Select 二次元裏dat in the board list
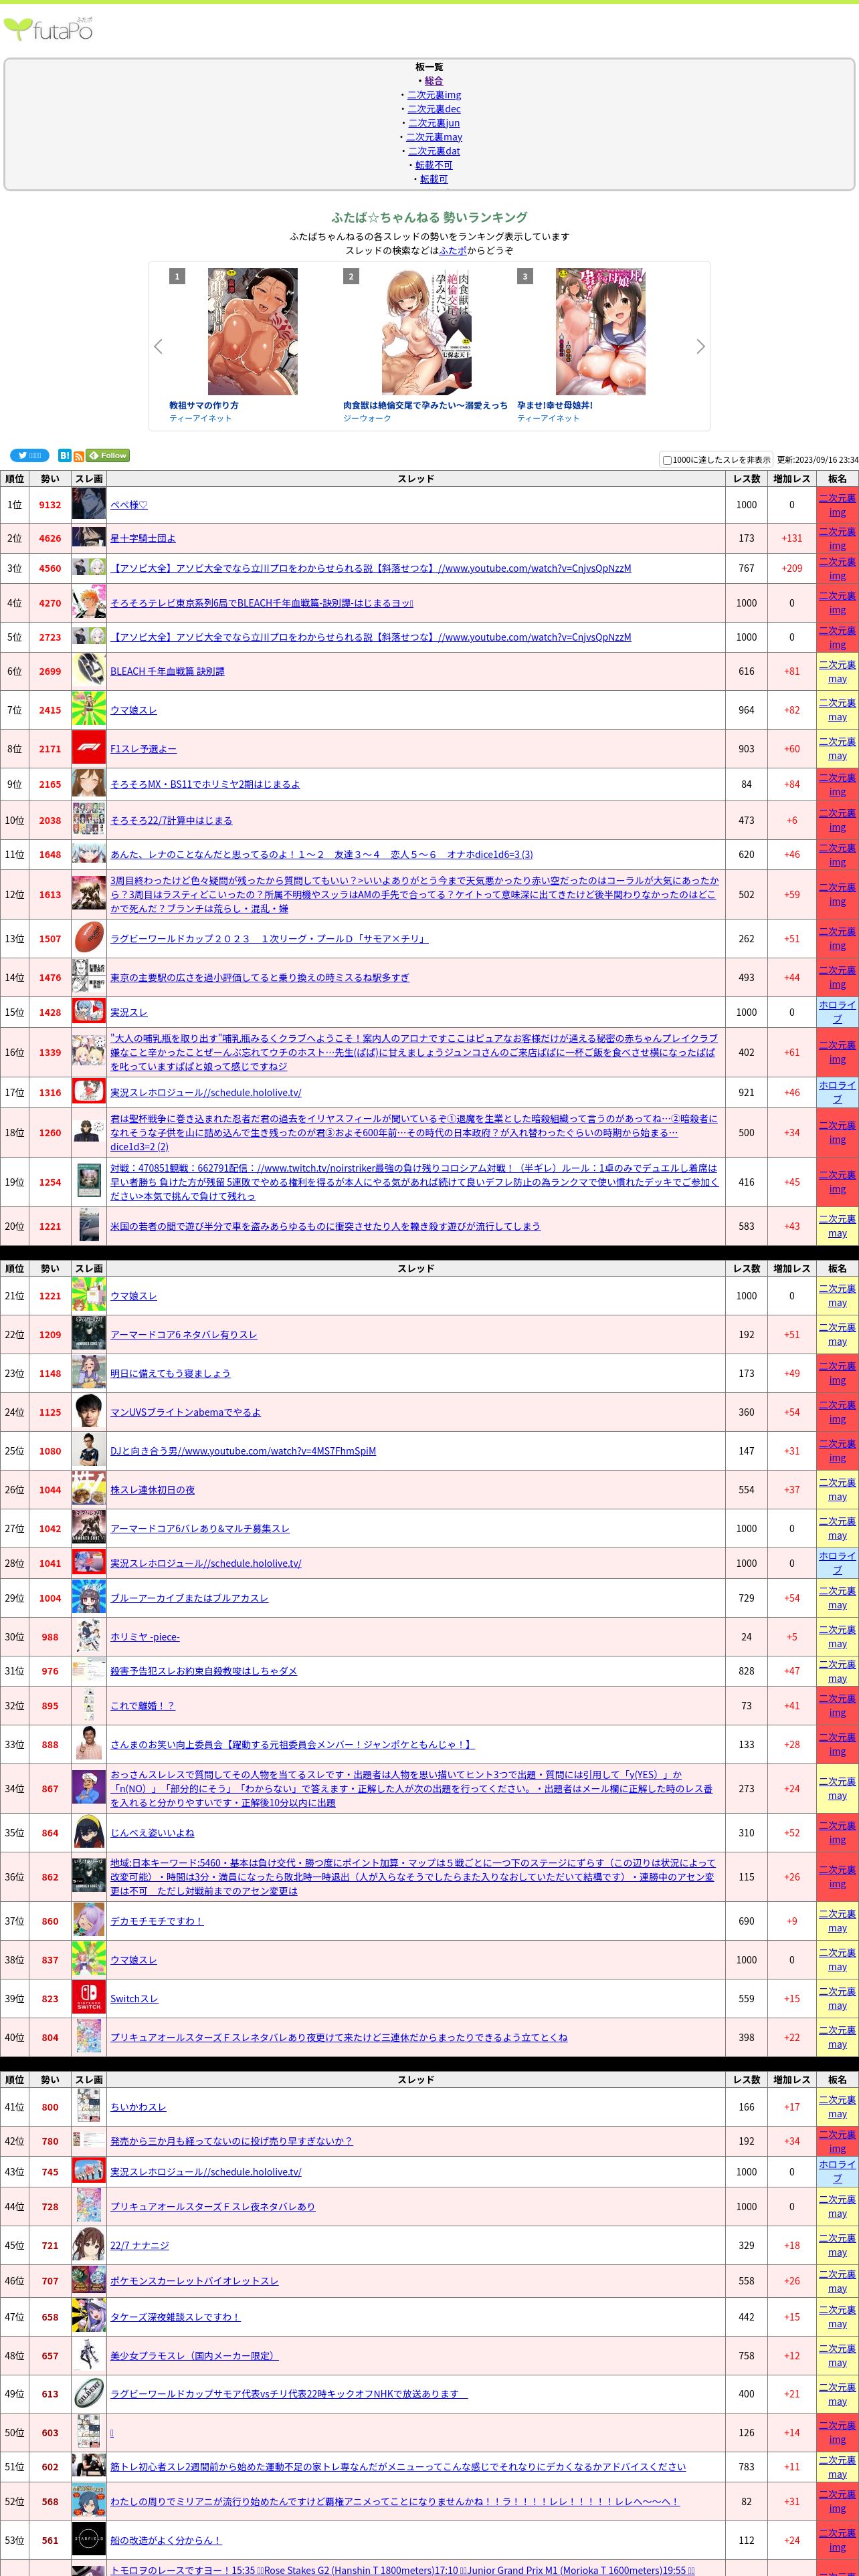This screenshot has height=2576, width=859. click(433, 151)
